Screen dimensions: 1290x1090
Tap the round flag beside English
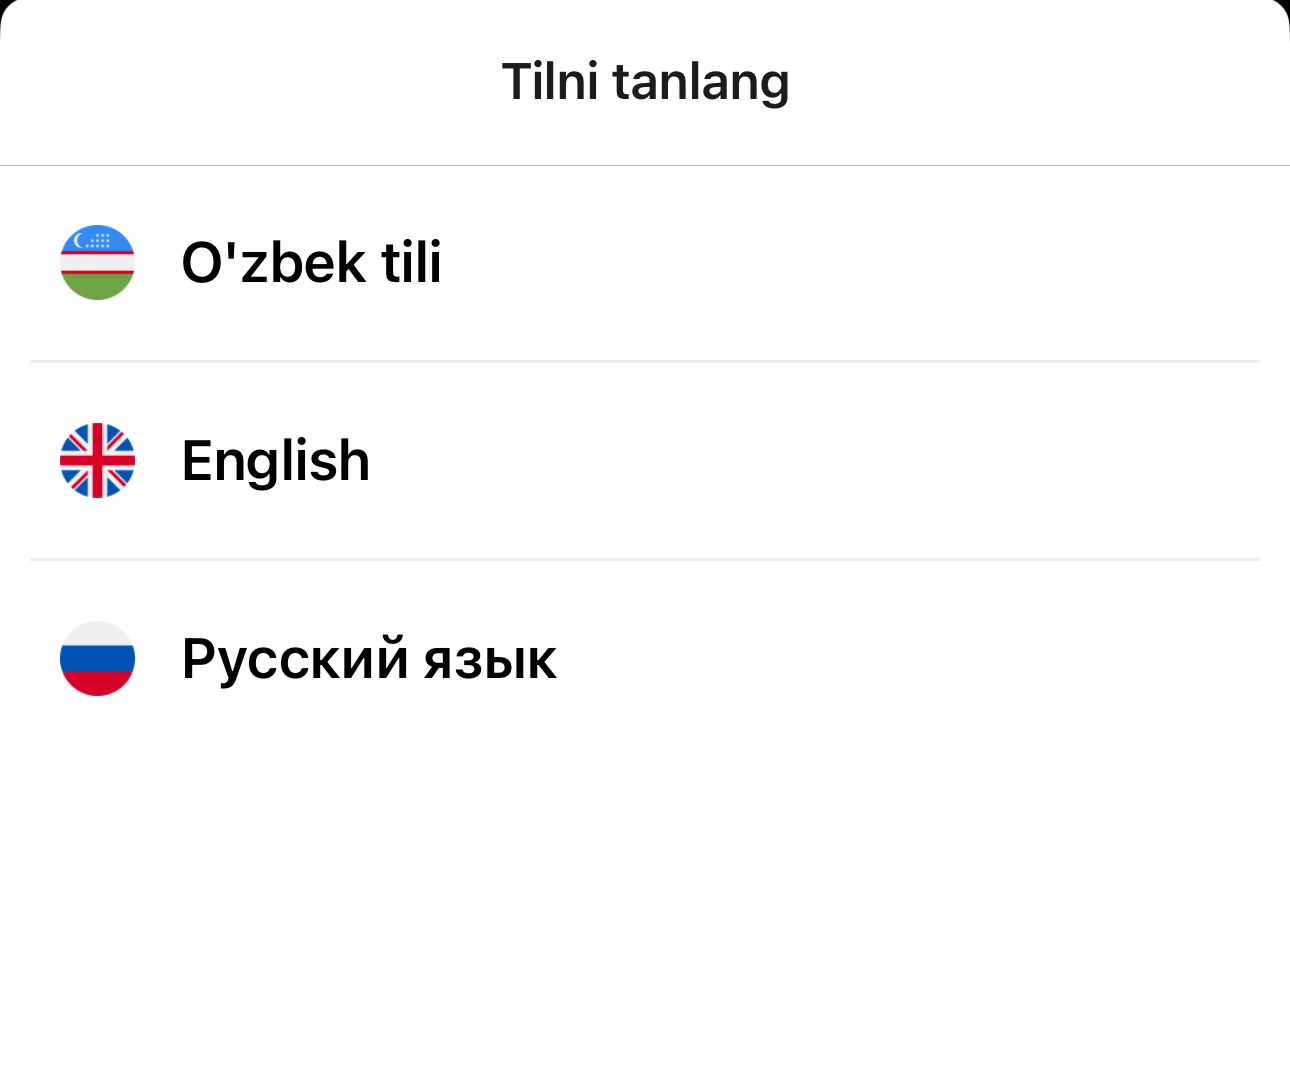pyautogui.click(x=97, y=460)
